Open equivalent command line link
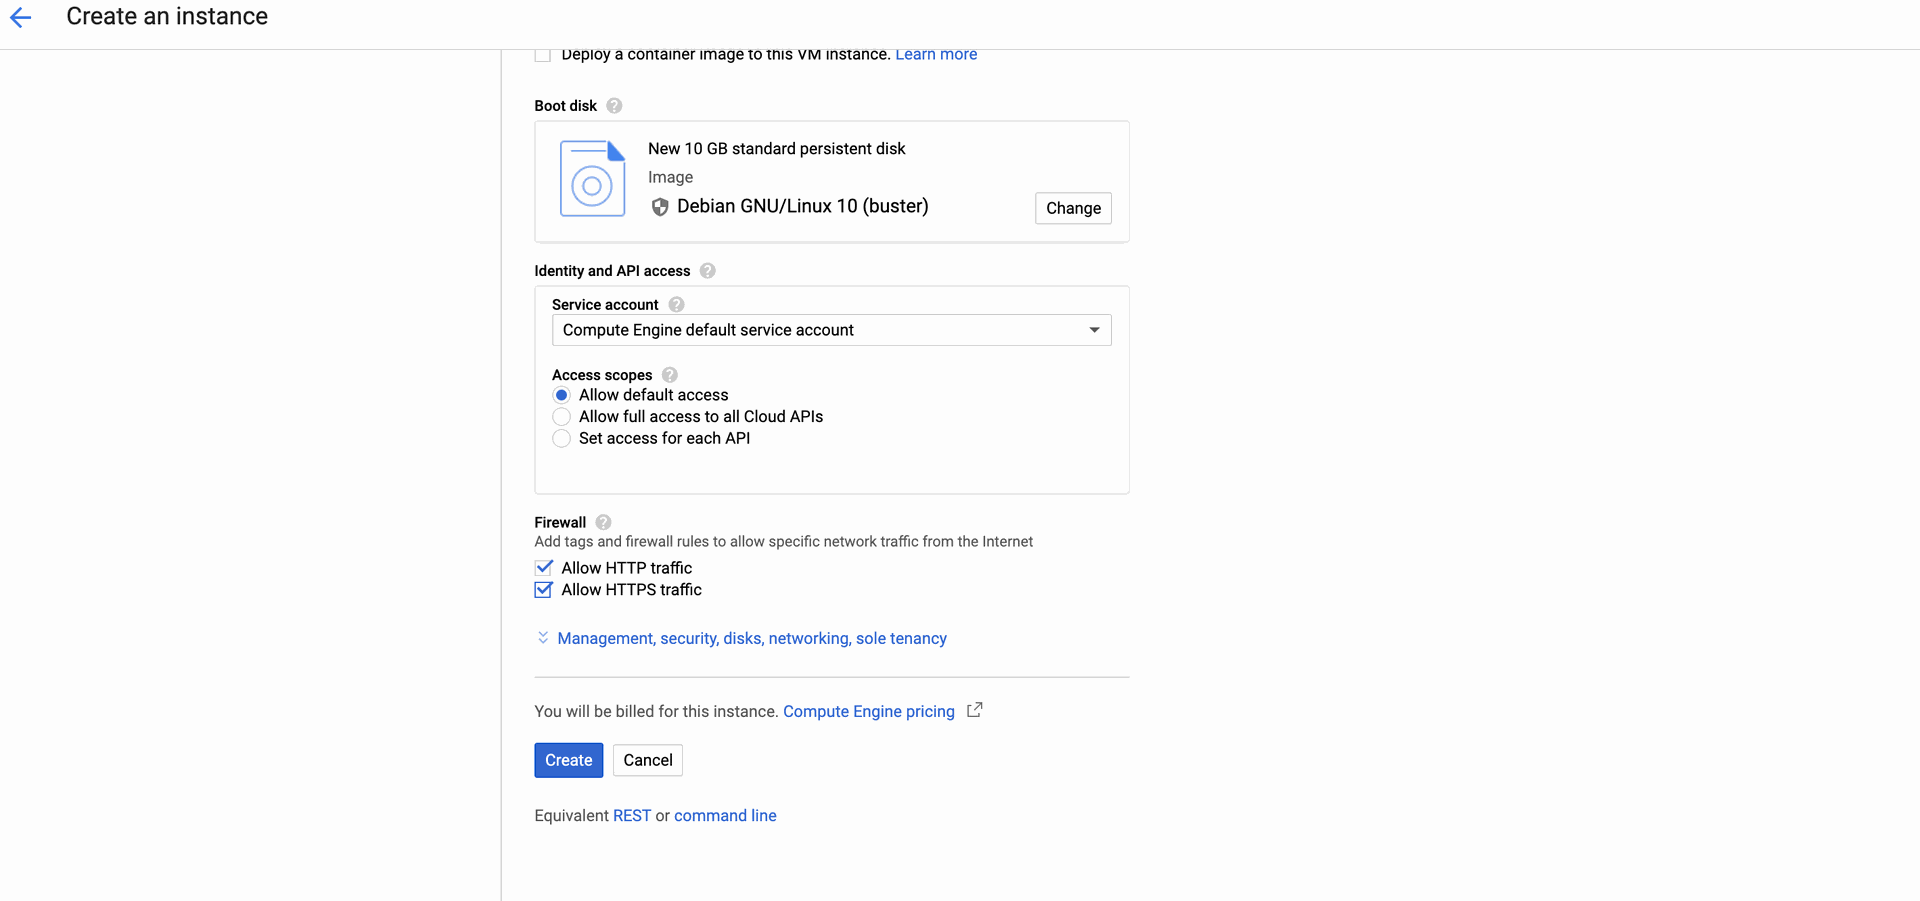The height and width of the screenshot is (901, 1920). tap(725, 816)
